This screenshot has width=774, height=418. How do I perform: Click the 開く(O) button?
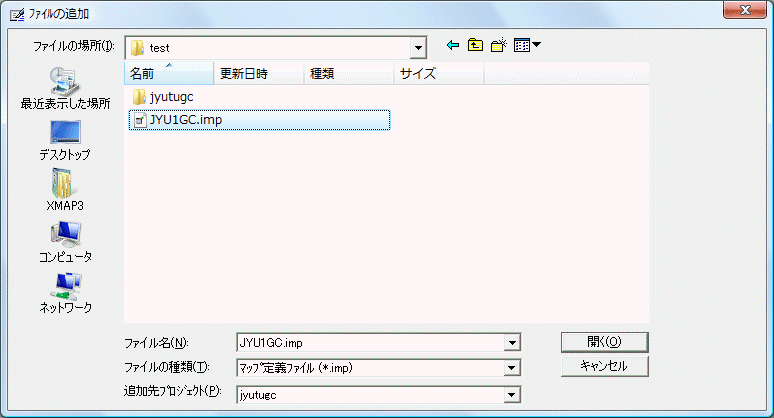[605, 342]
